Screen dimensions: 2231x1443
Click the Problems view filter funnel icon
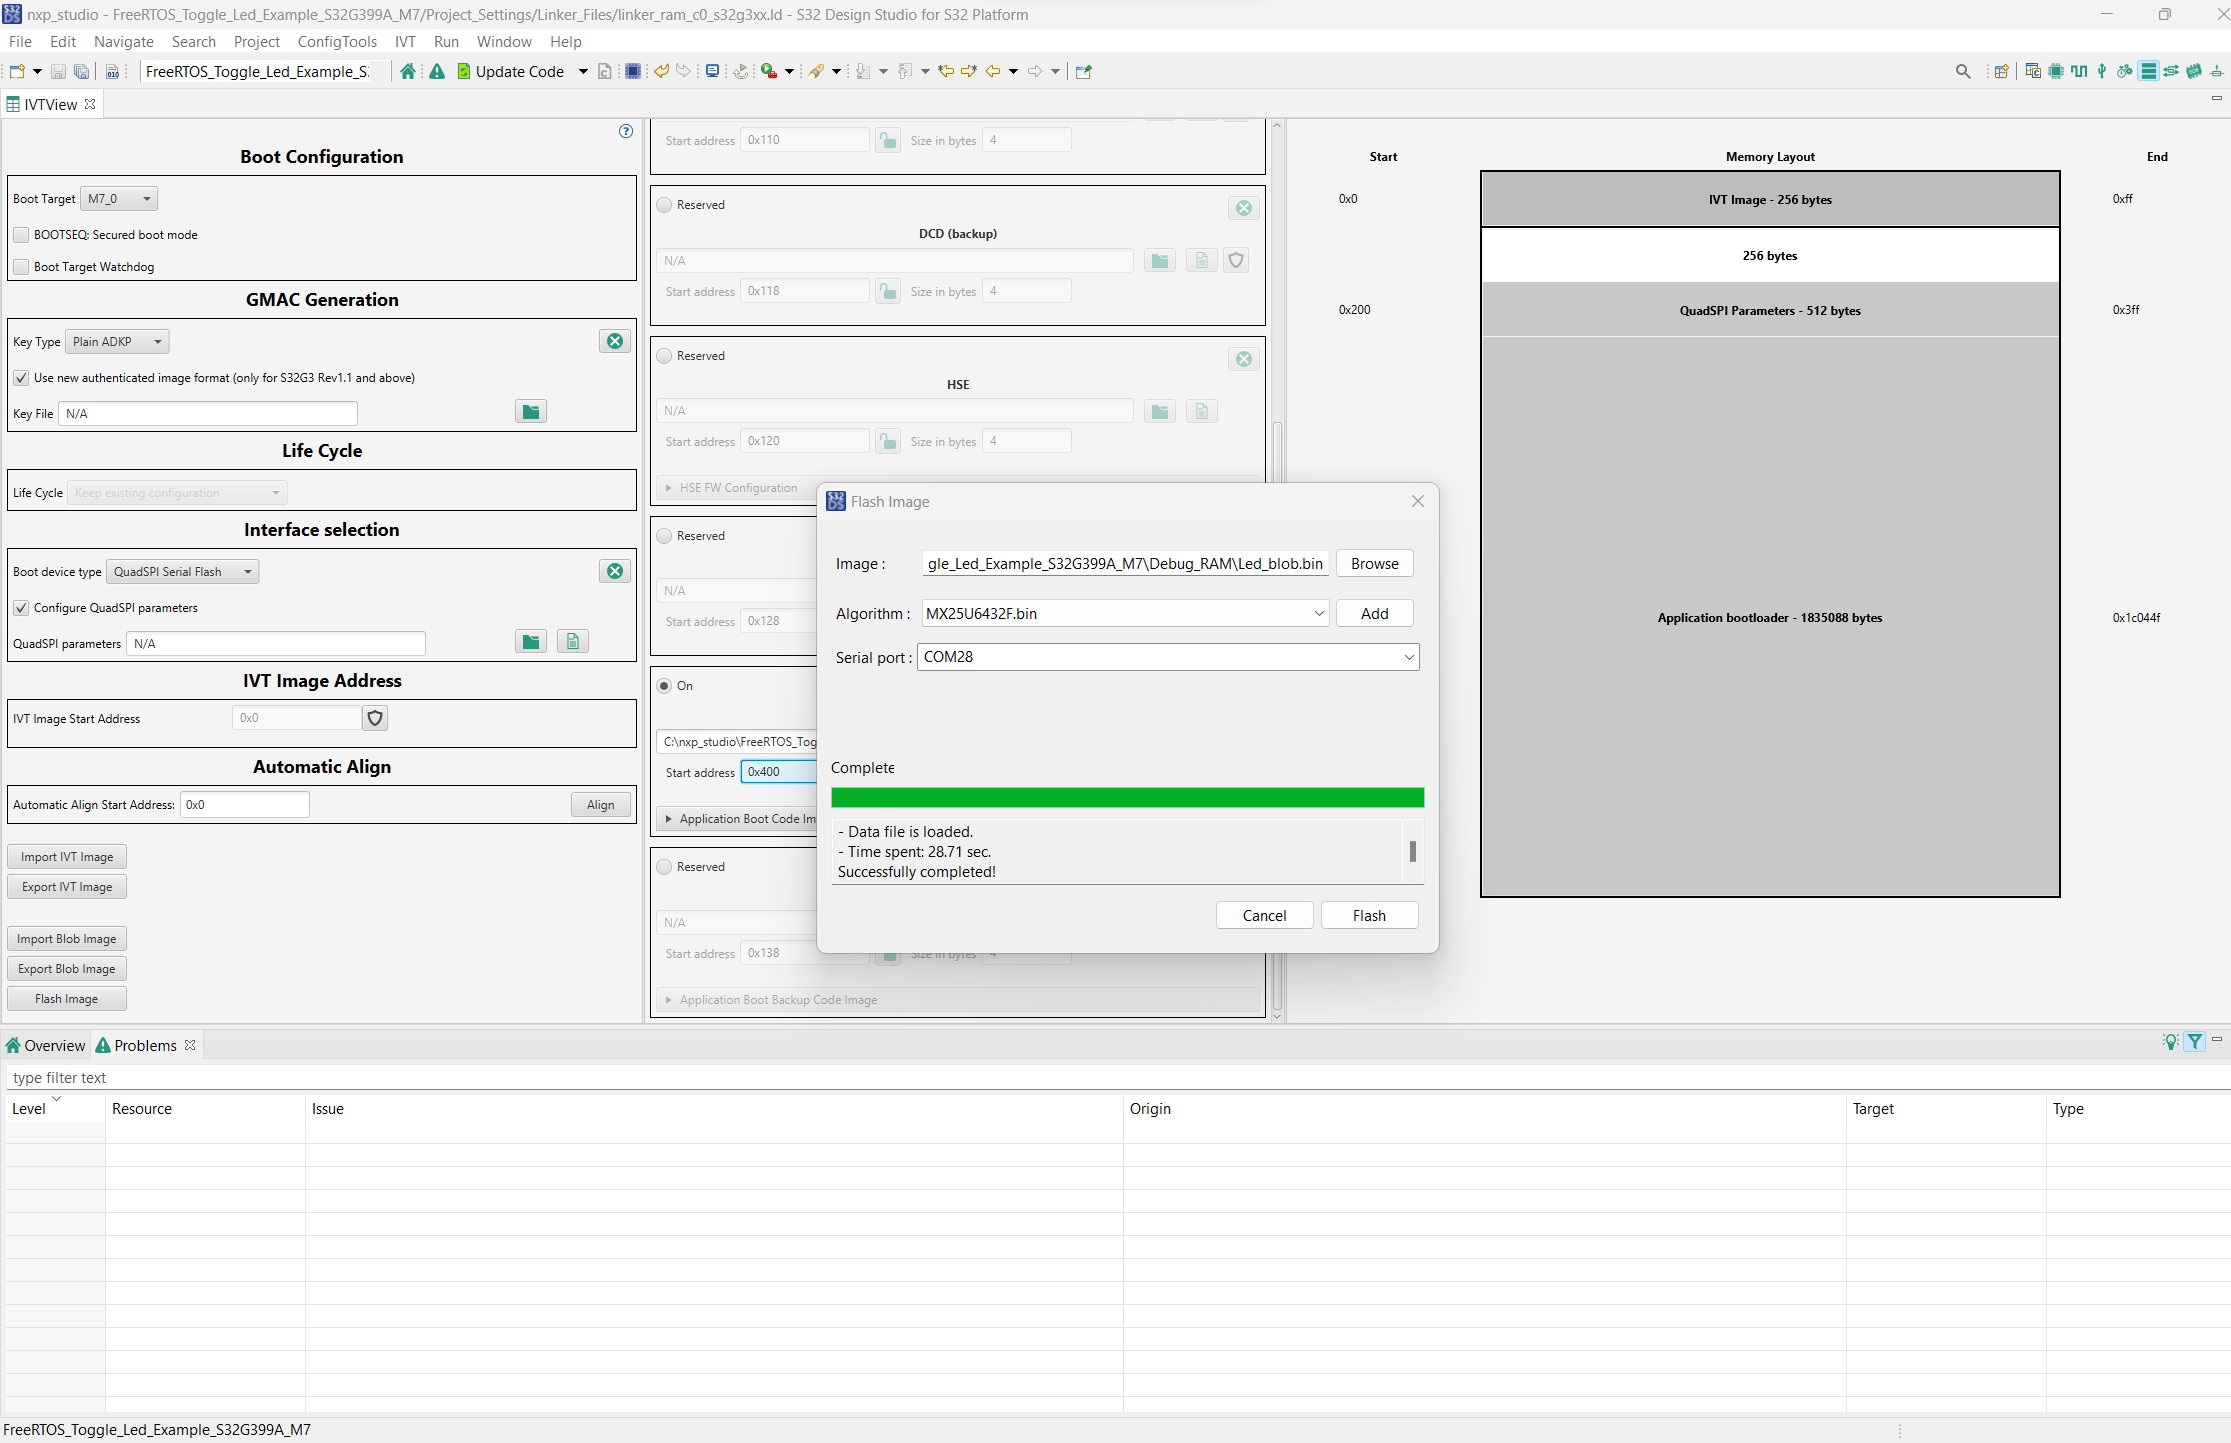point(2194,1042)
